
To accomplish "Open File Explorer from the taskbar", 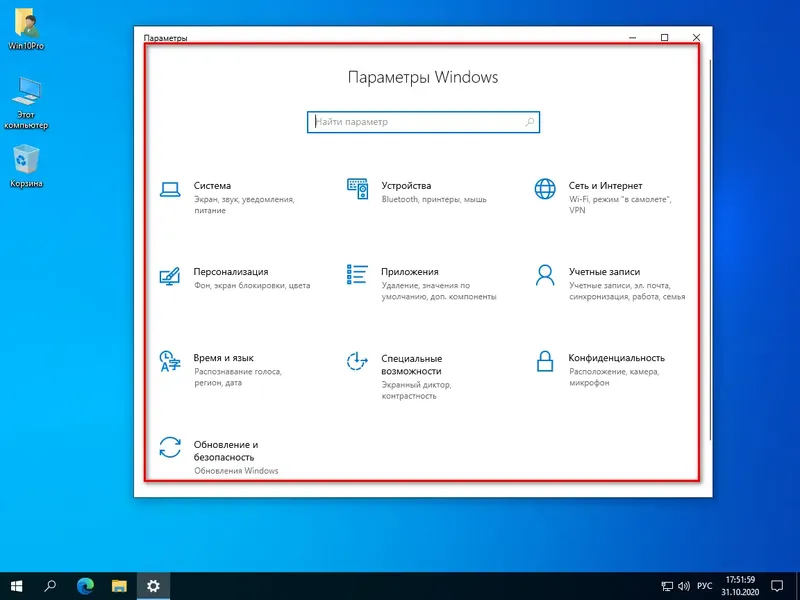I will pyautogui.click(x=119, y=586).
